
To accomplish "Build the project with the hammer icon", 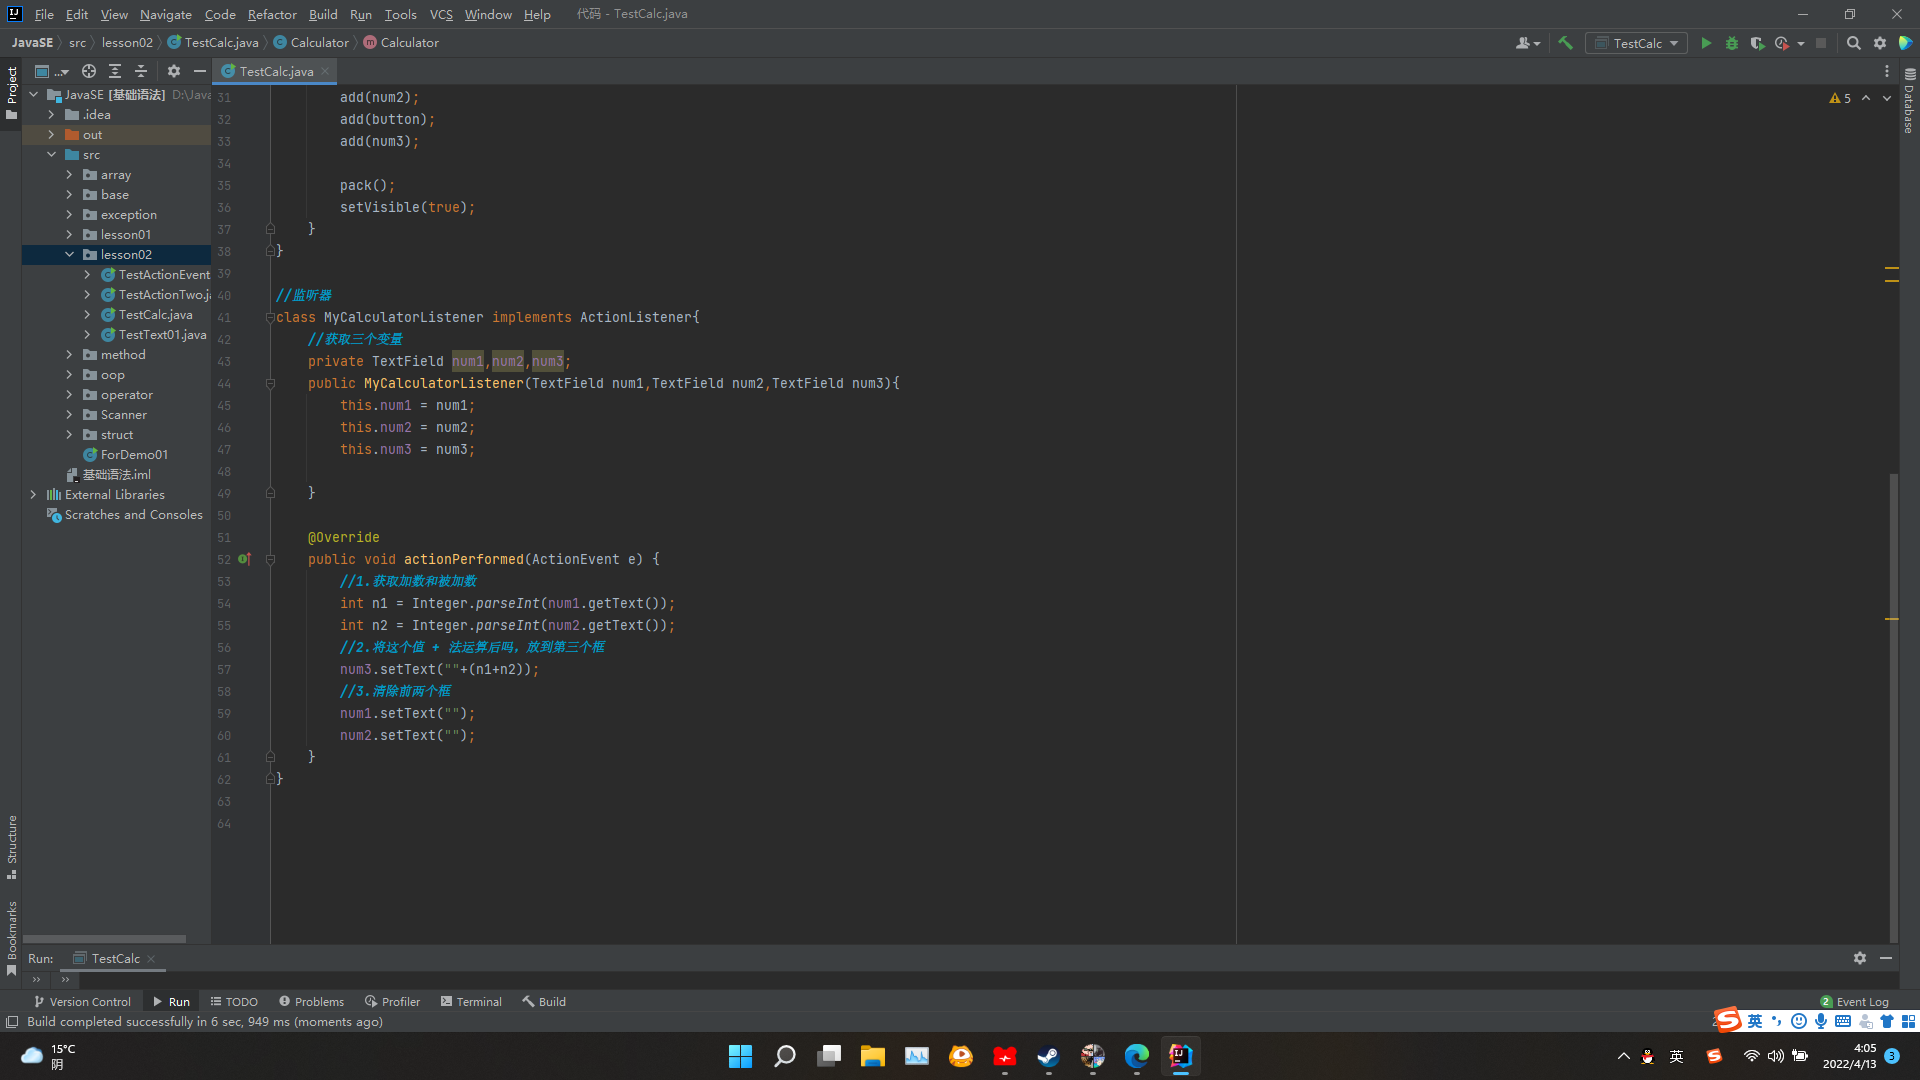I will [1566, 43].
